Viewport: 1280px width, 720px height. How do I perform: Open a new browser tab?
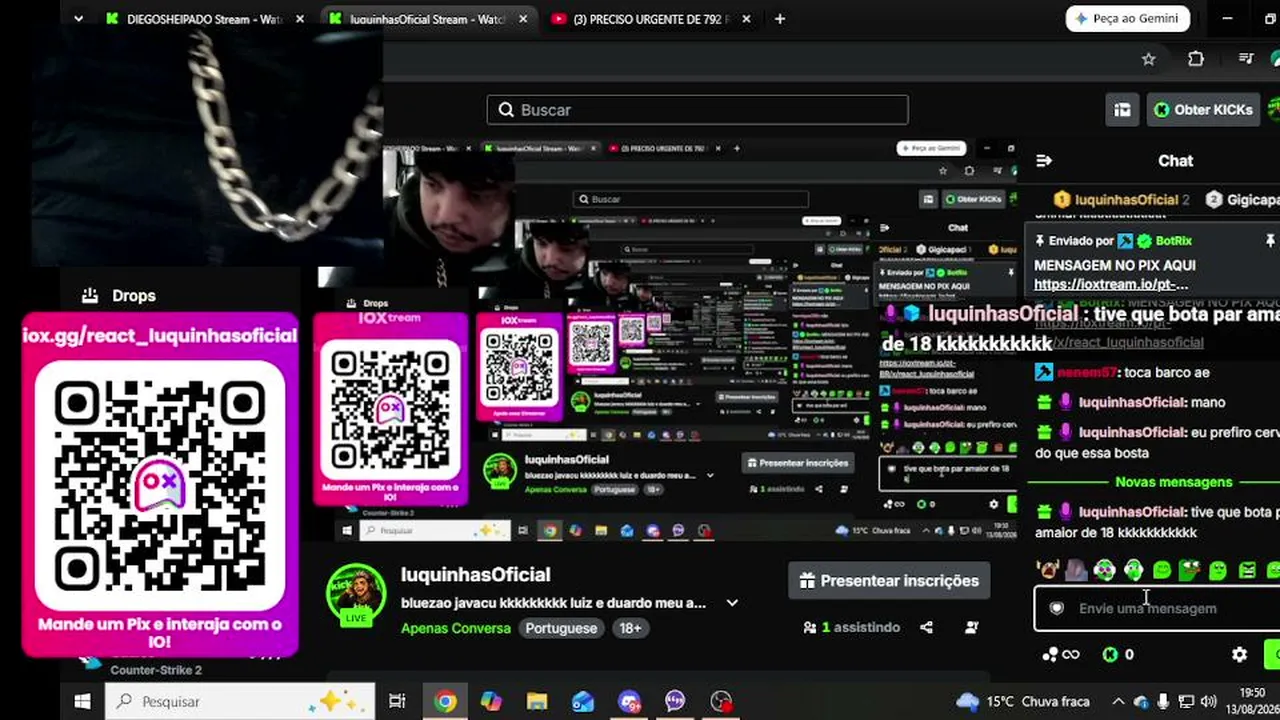click(x=780, y=19)
